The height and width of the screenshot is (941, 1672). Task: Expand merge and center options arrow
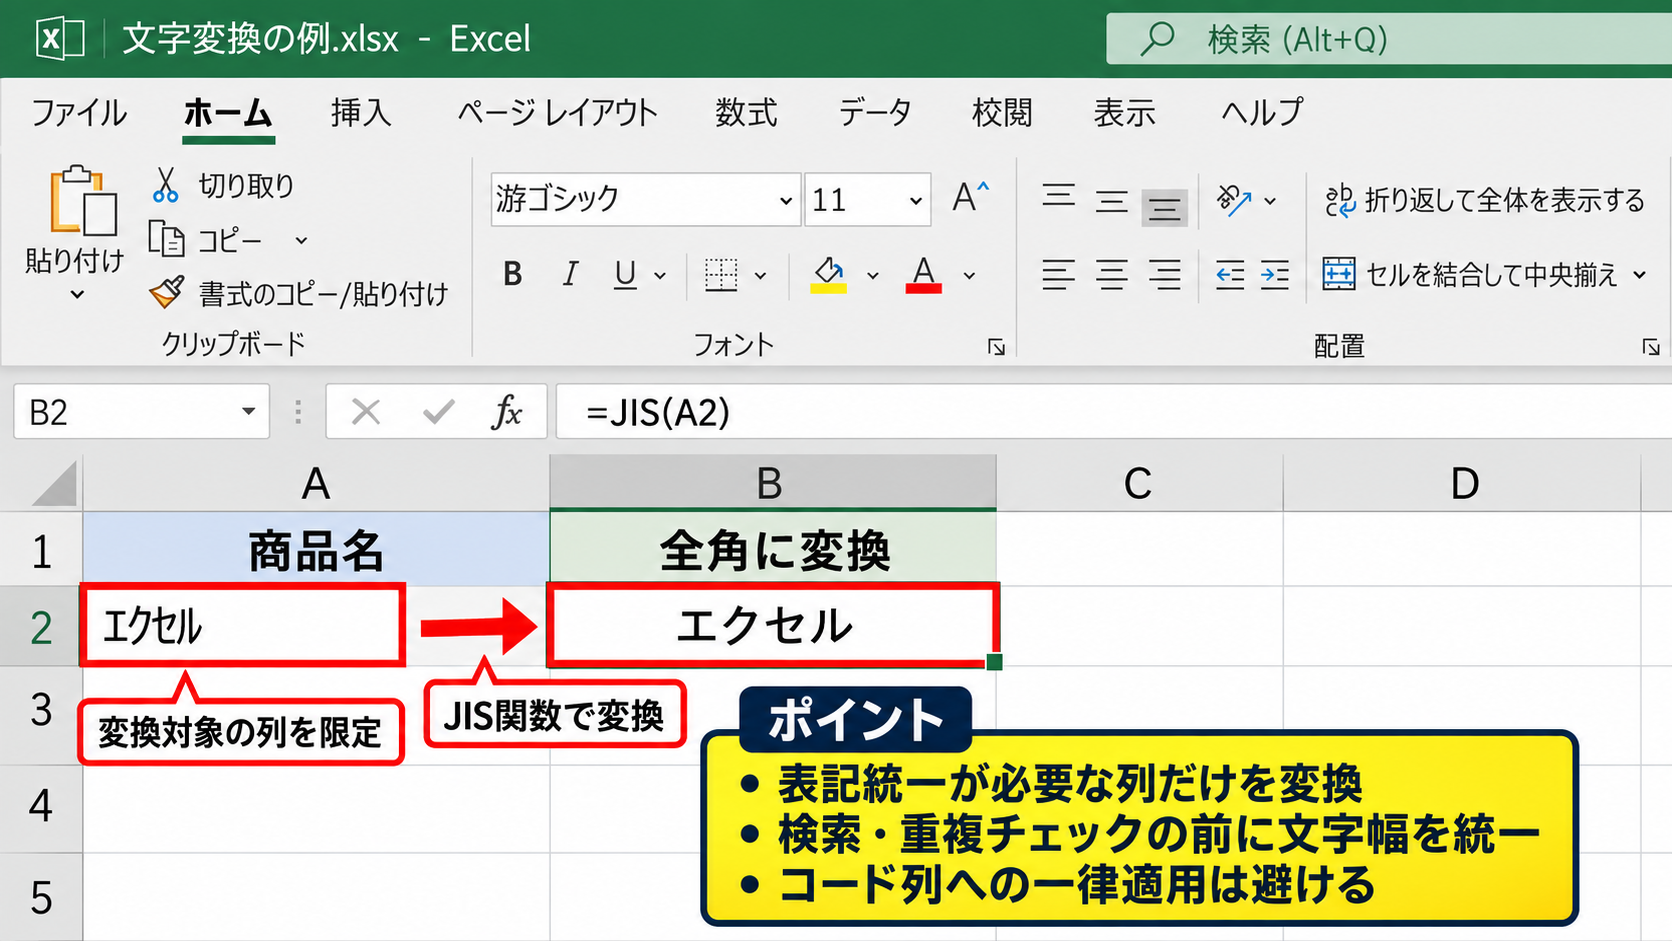(x=1639, y=275)
